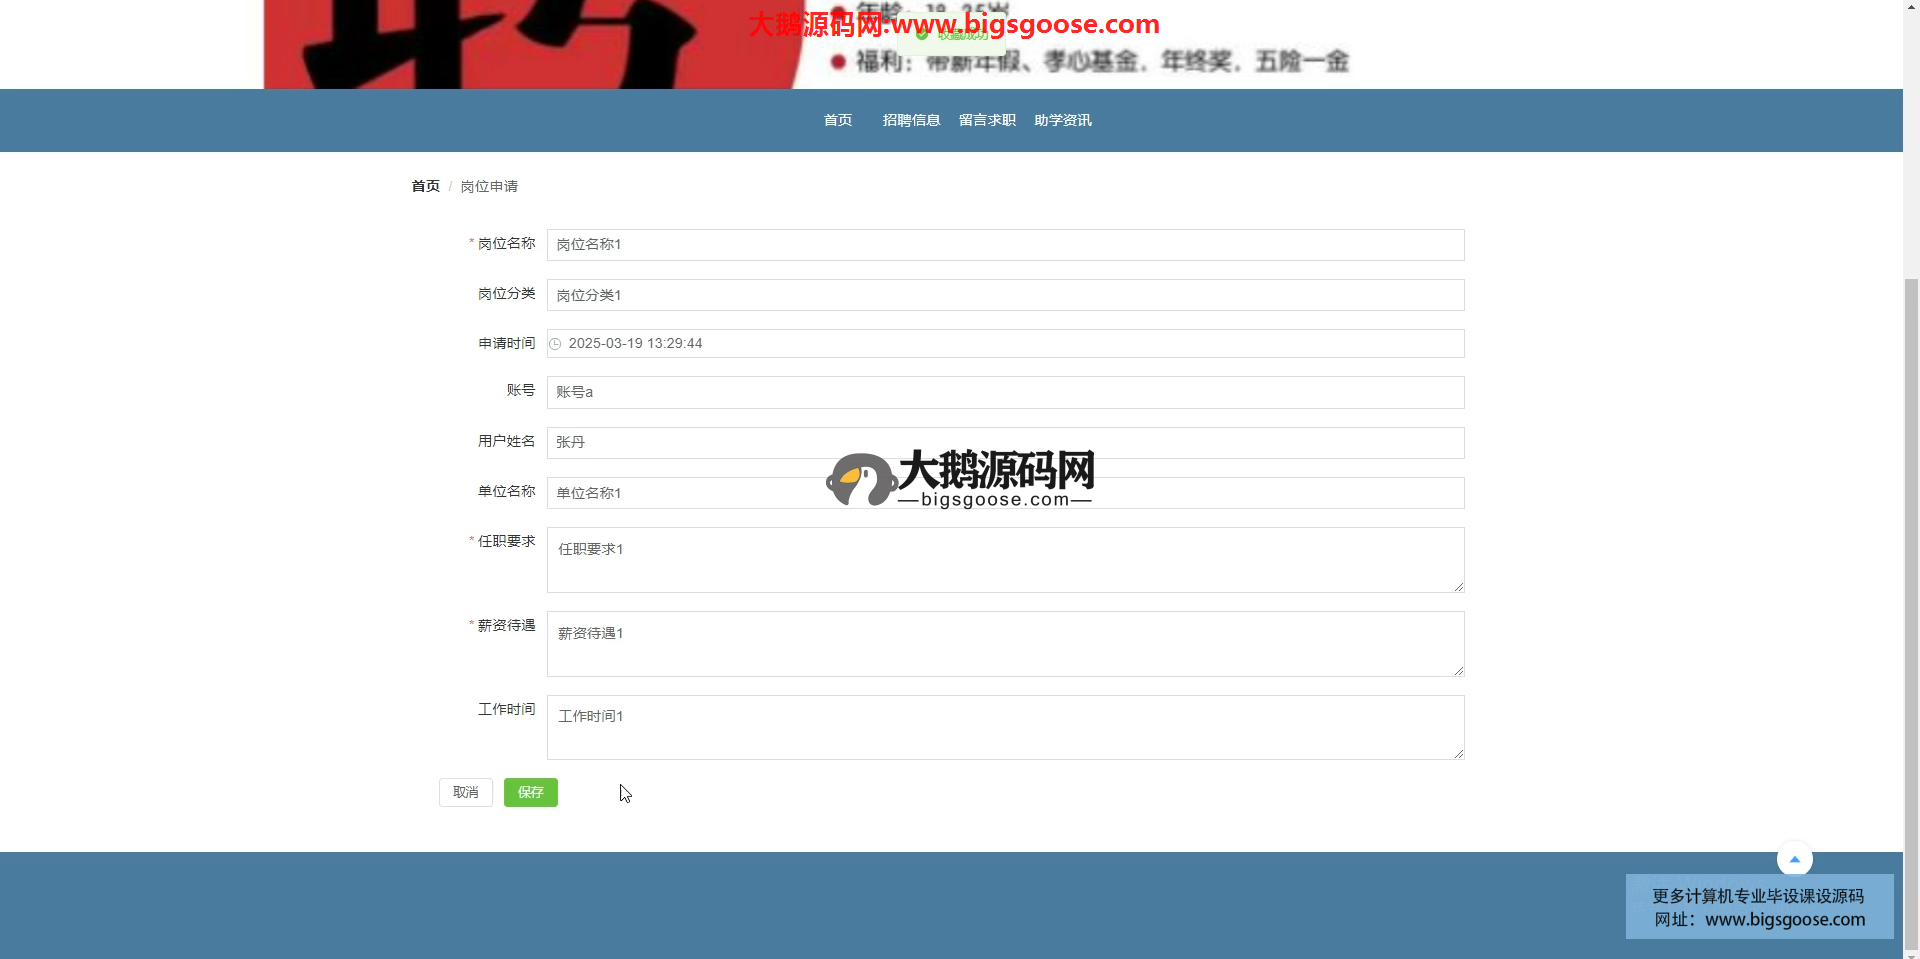Click the page vertical scrollbar
Viewport: 1920px width, 959px height.
tap(1911, 600)
